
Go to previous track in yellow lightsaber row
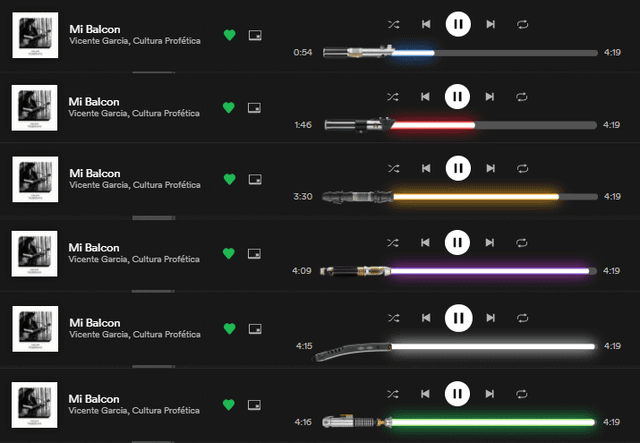[x=425, y=168]
